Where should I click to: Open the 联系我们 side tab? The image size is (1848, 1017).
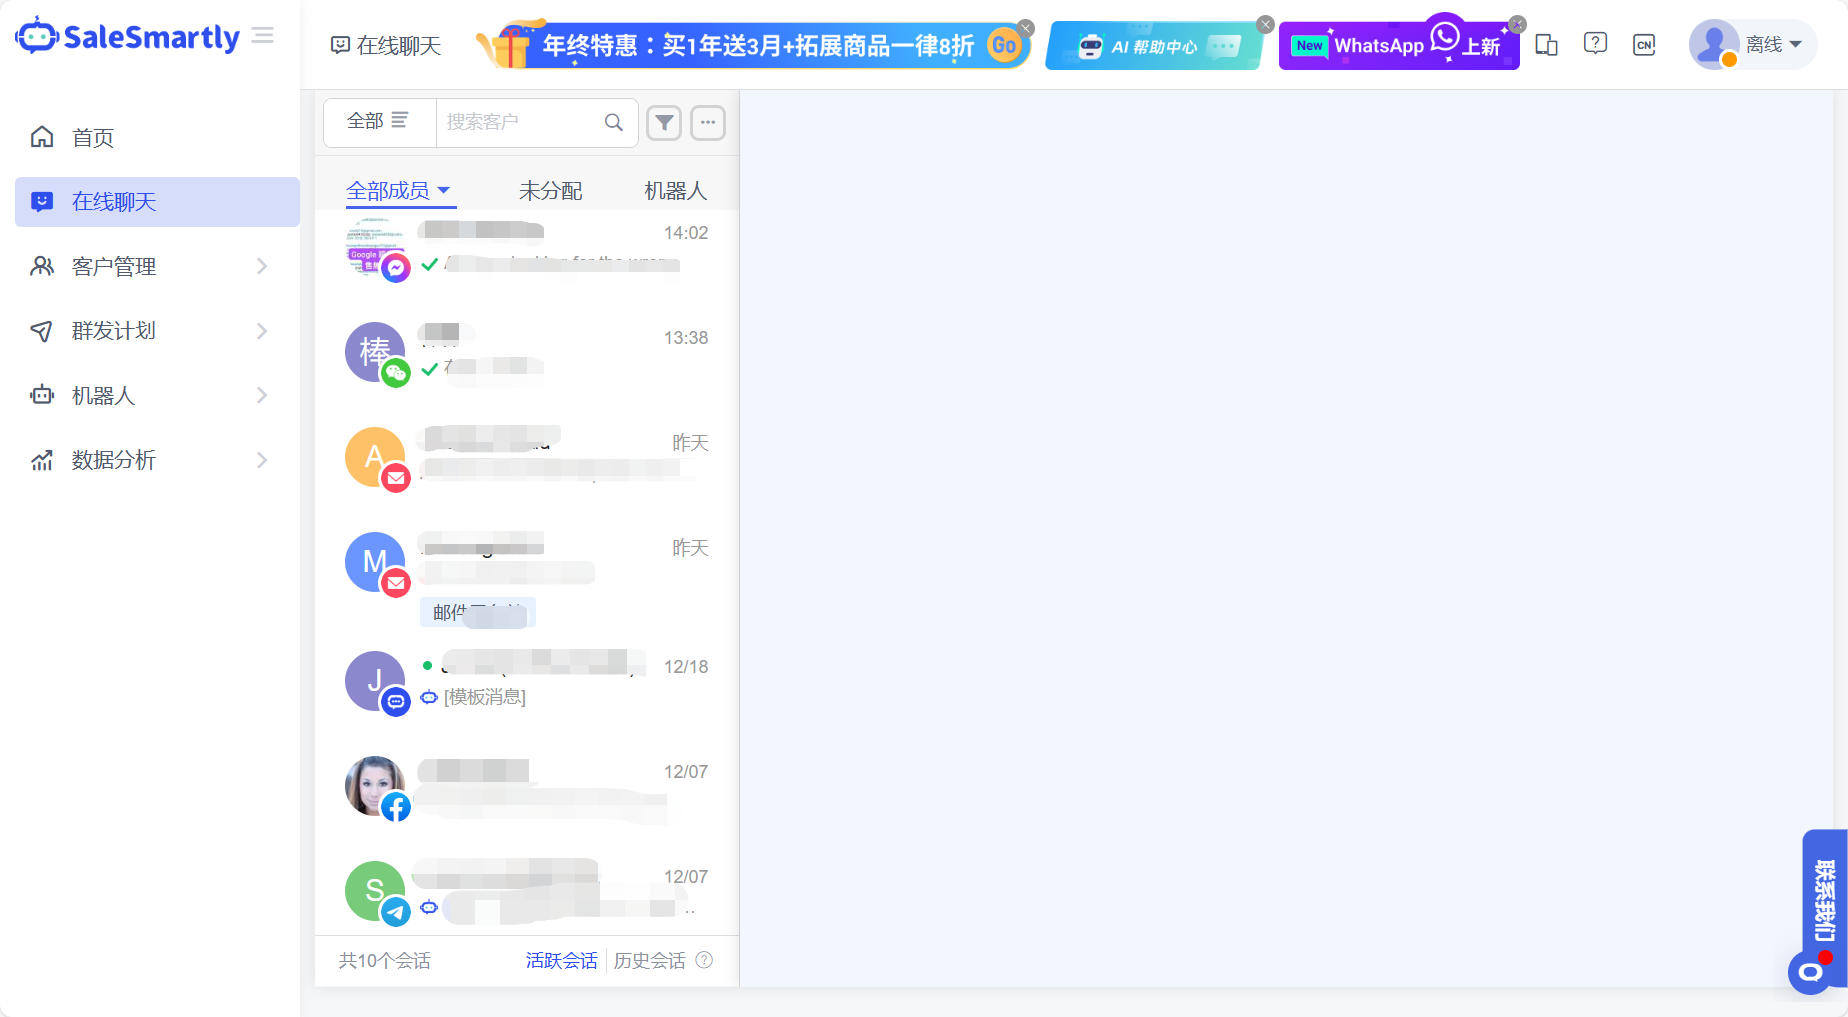1825,900
